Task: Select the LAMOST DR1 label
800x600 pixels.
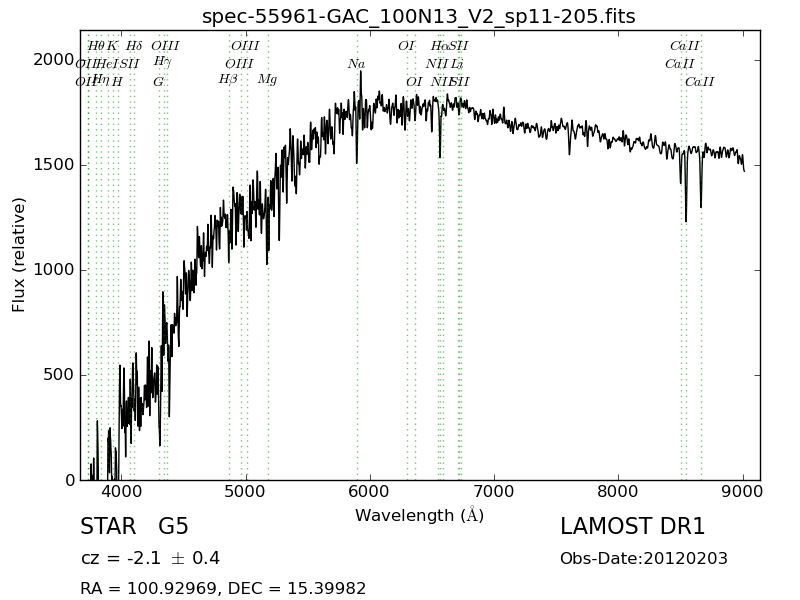Action: click(632, 526)
